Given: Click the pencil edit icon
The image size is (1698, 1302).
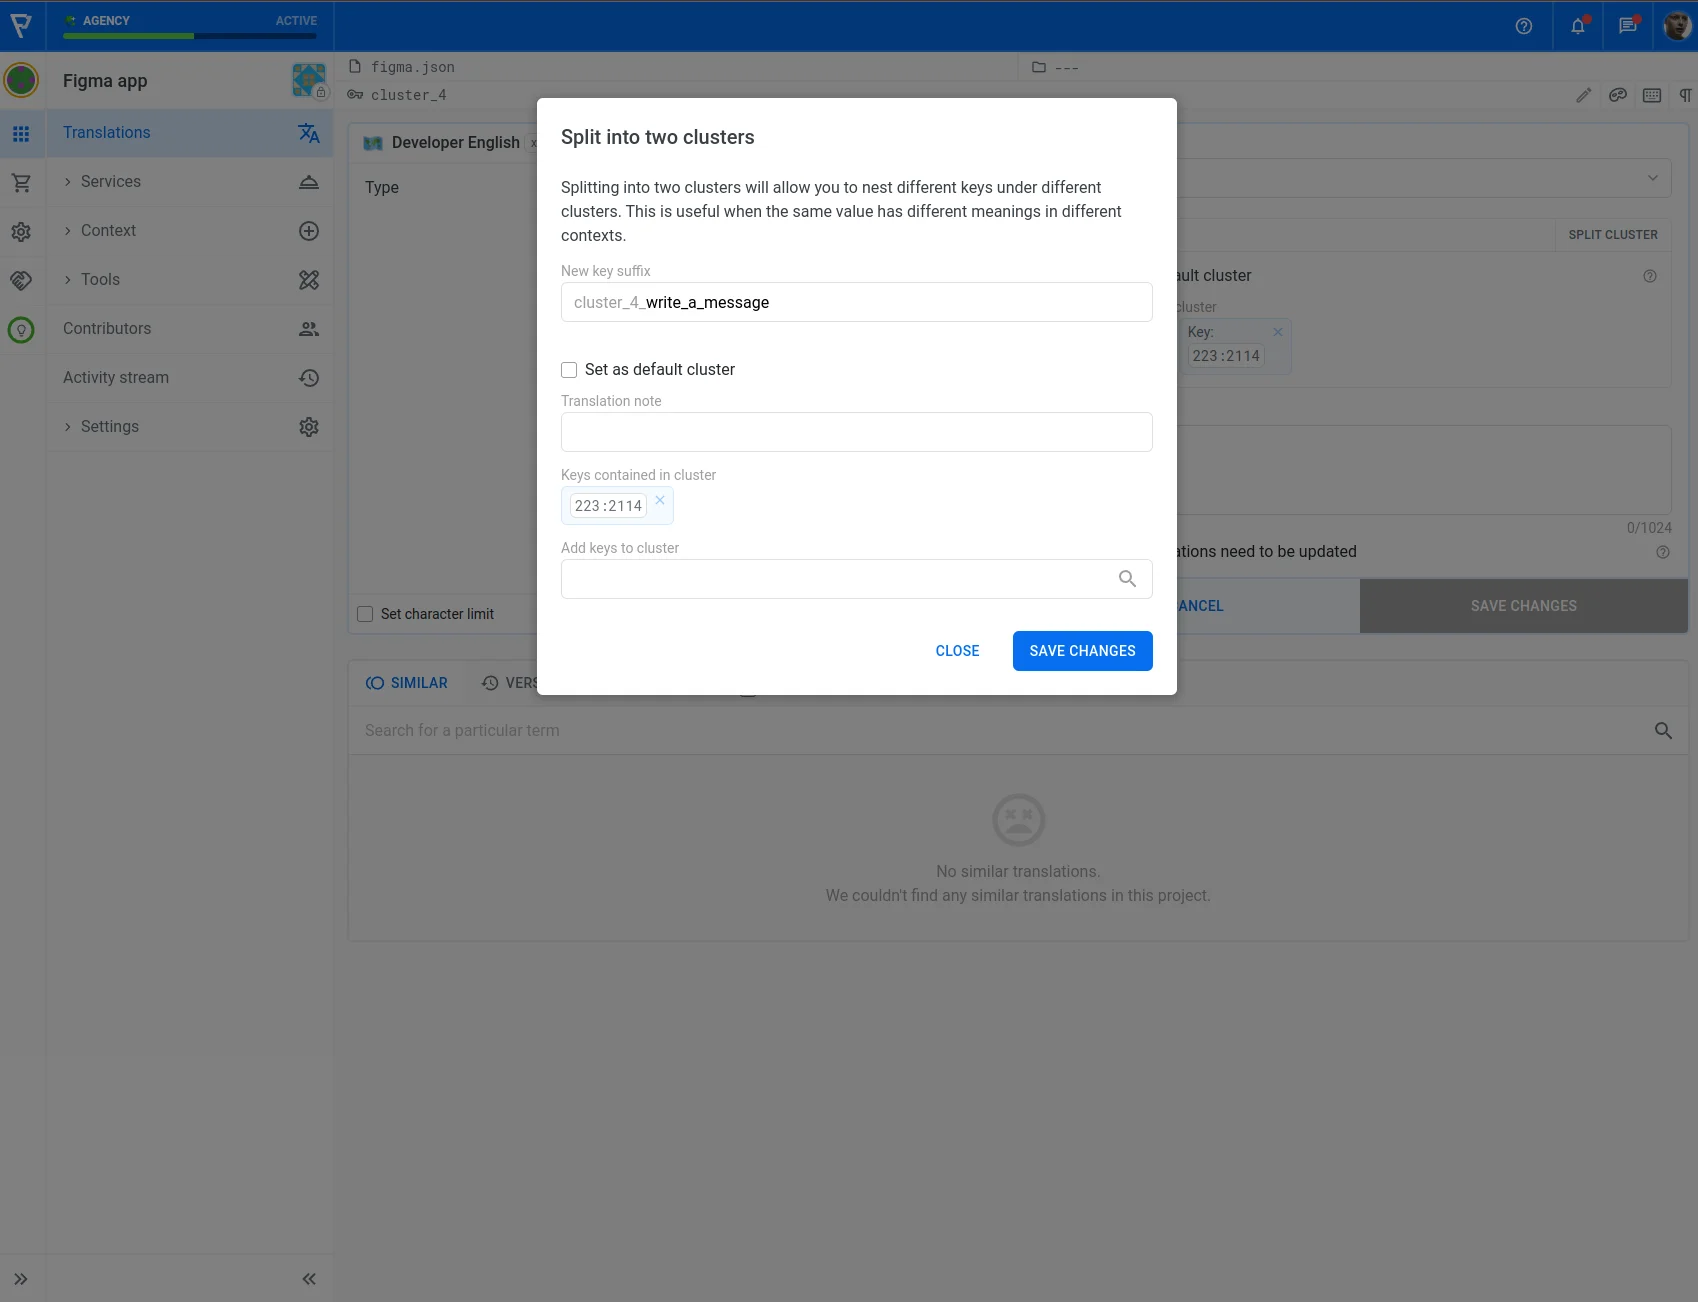Looking at the screenshot, I should (x=1583, y=95).
